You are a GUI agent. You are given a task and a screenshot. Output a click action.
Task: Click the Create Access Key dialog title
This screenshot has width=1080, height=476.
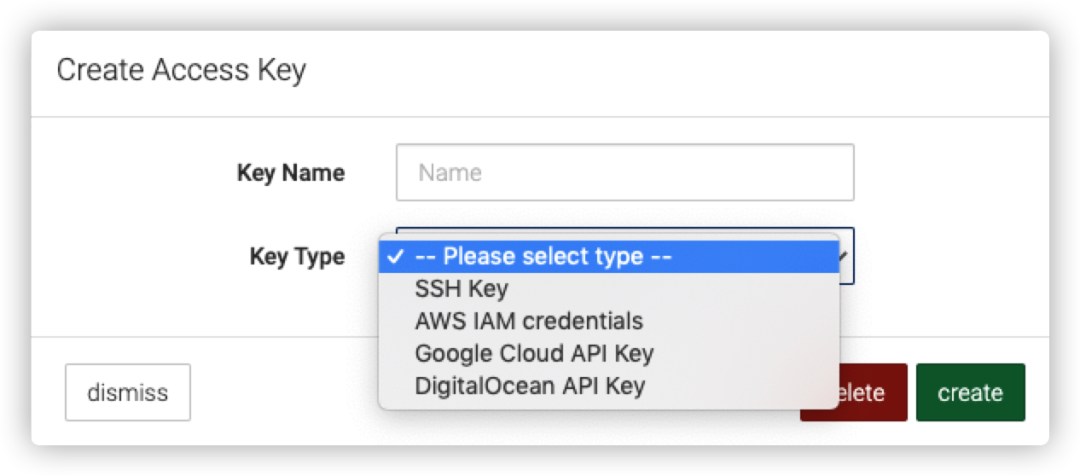[181, 70]
